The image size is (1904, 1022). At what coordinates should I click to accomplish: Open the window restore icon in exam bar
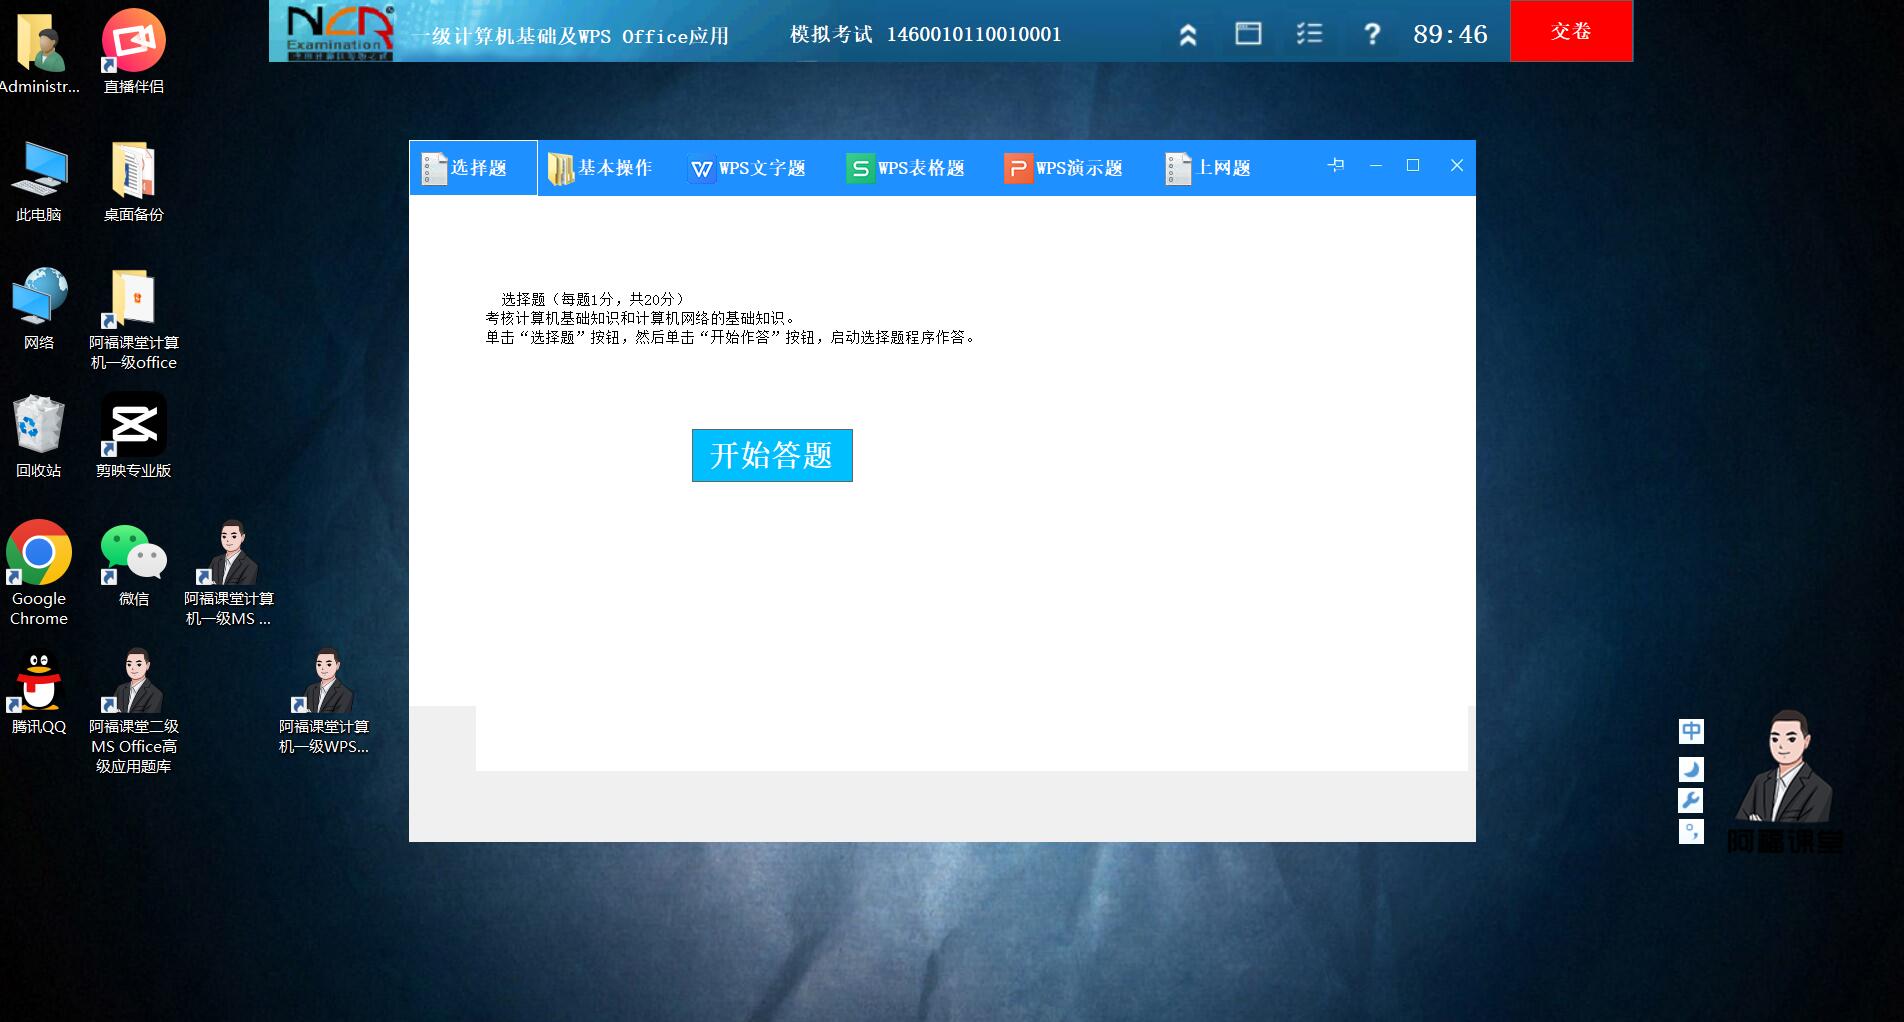(x=1247, y=33)
